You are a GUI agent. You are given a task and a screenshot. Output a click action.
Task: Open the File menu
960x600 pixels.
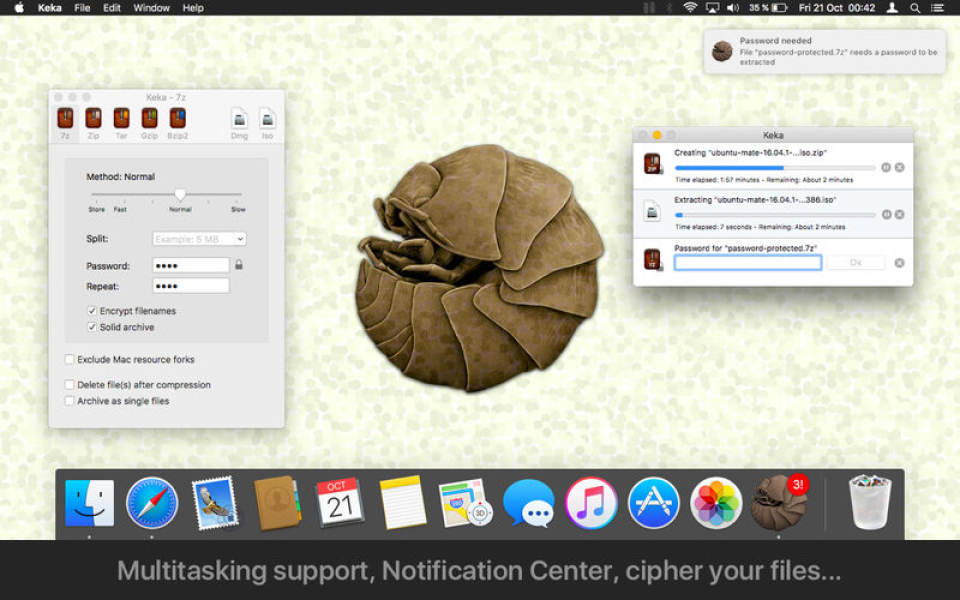pos(82,8)
